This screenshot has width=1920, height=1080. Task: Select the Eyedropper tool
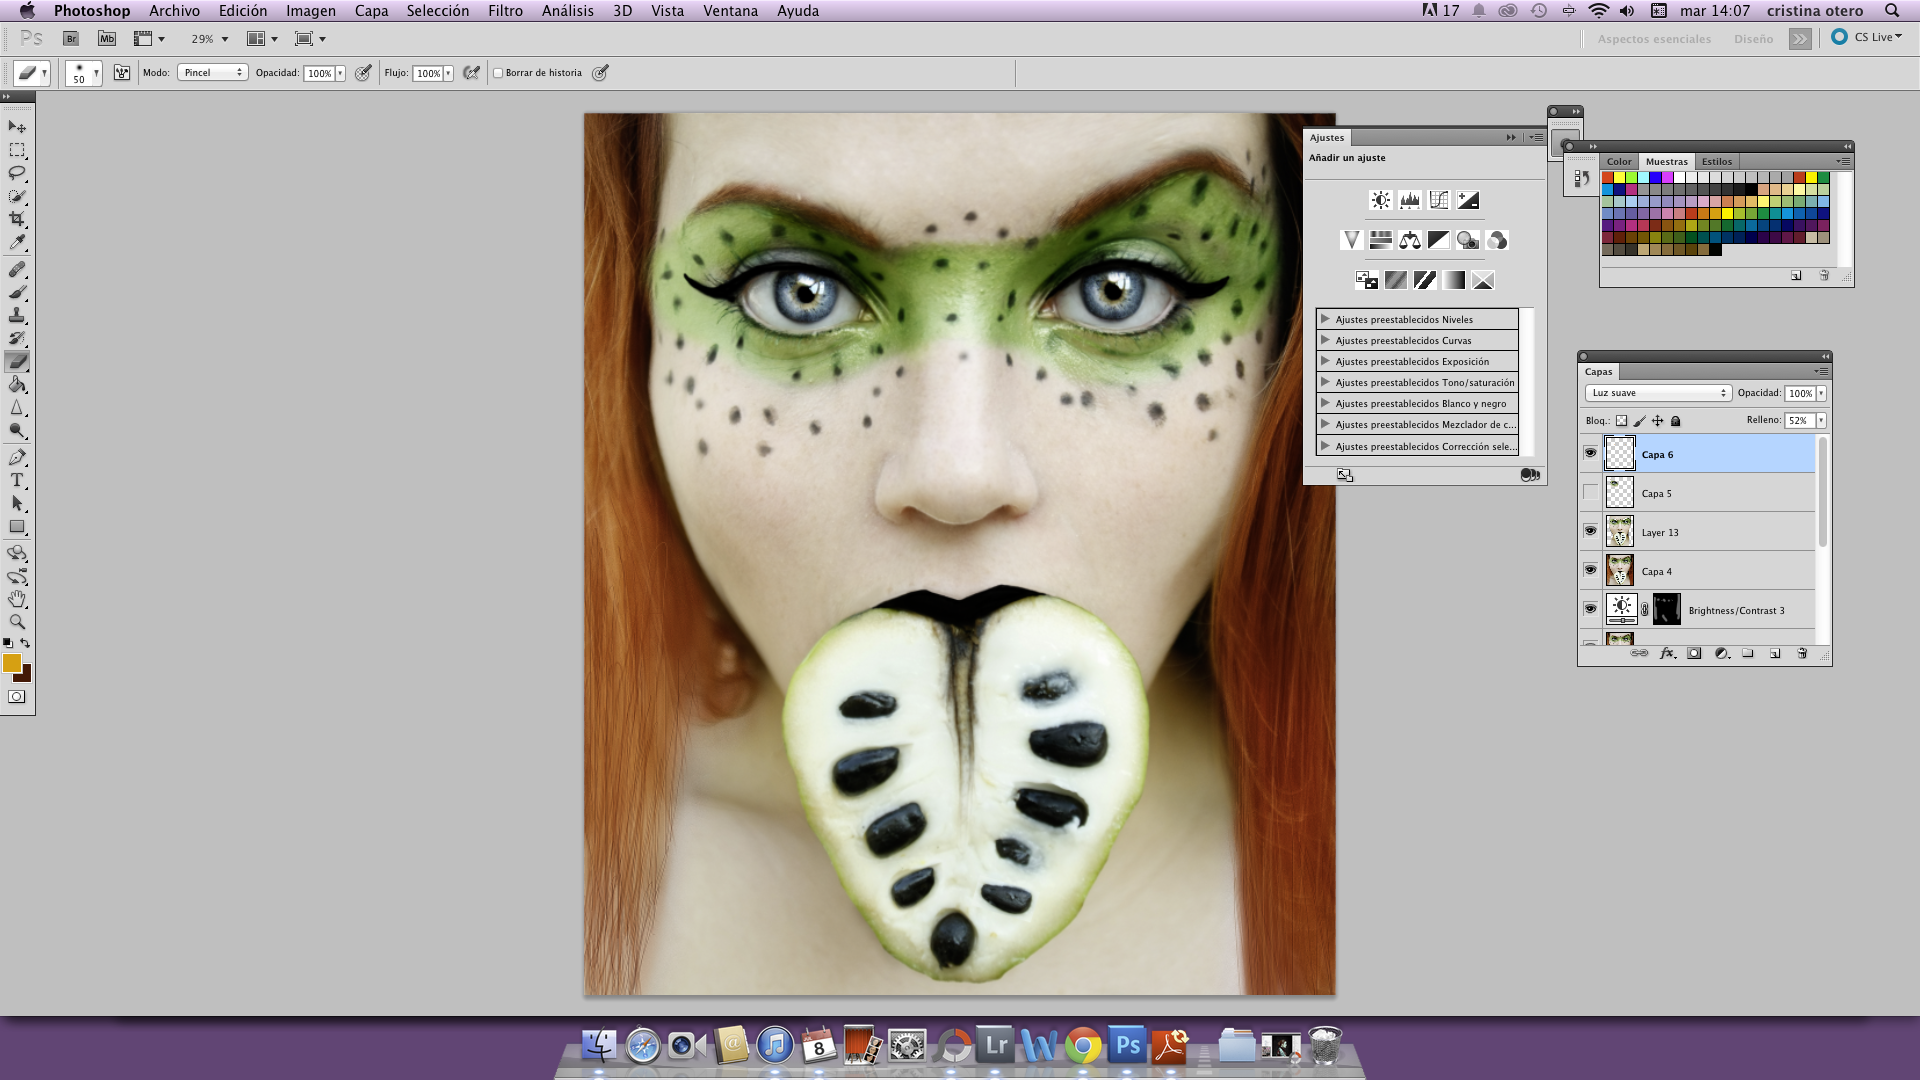[x=17, y=242]
